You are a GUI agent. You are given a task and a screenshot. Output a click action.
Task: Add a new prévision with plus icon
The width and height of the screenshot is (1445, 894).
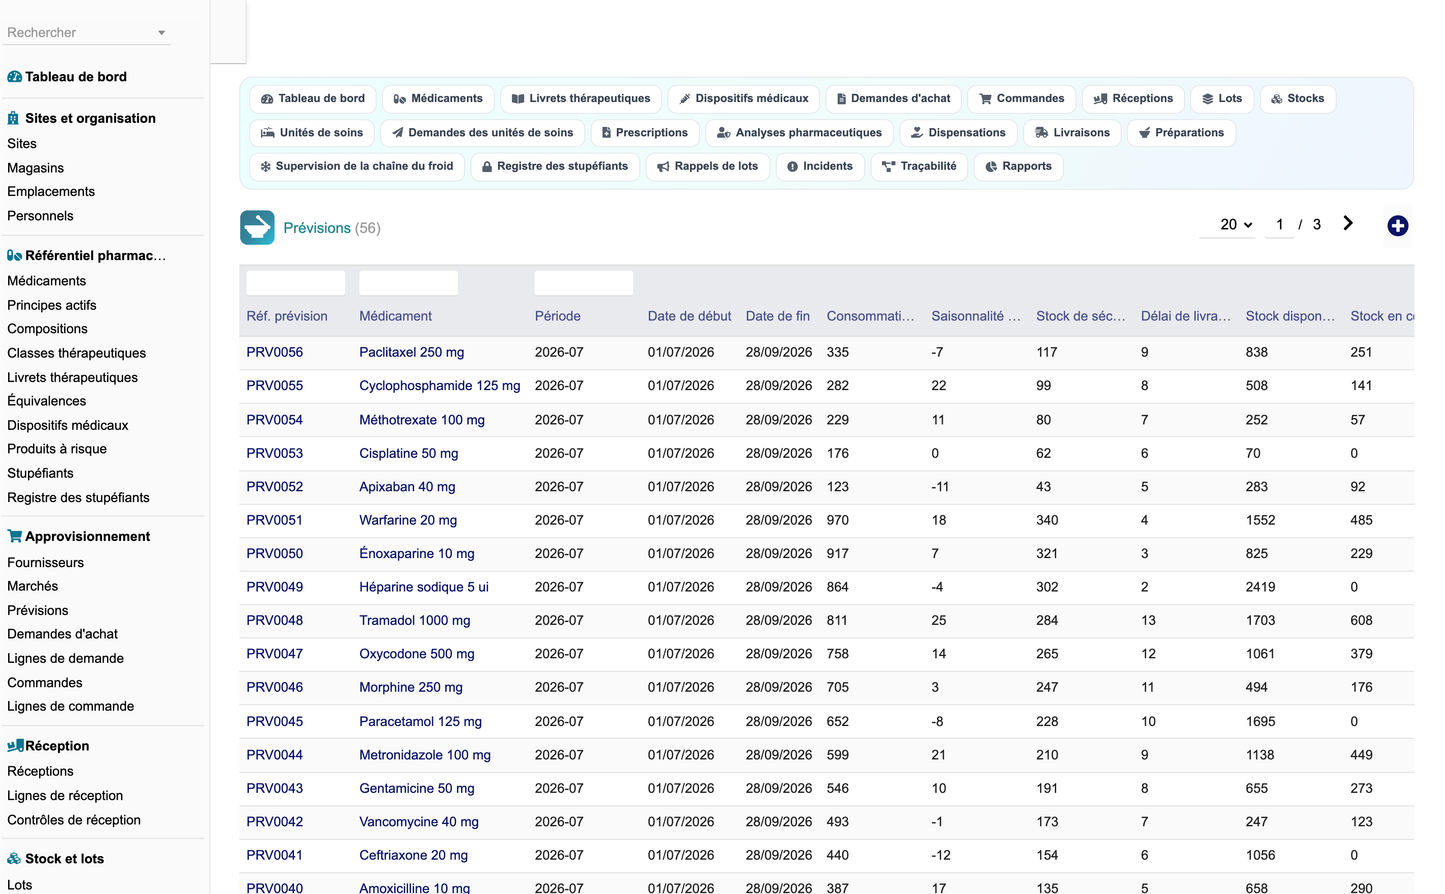(1398, 226)
